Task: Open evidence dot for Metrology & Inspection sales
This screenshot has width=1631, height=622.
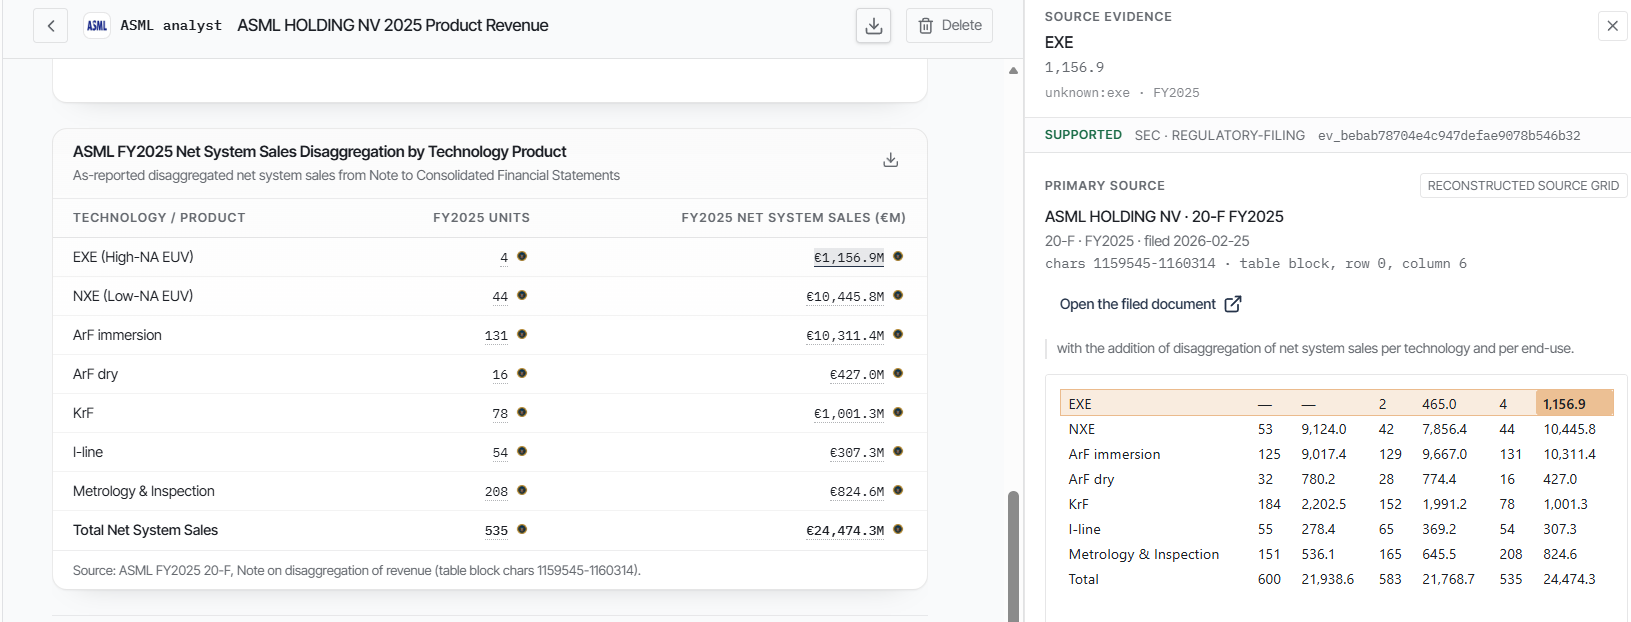Action: click(898, 490)
